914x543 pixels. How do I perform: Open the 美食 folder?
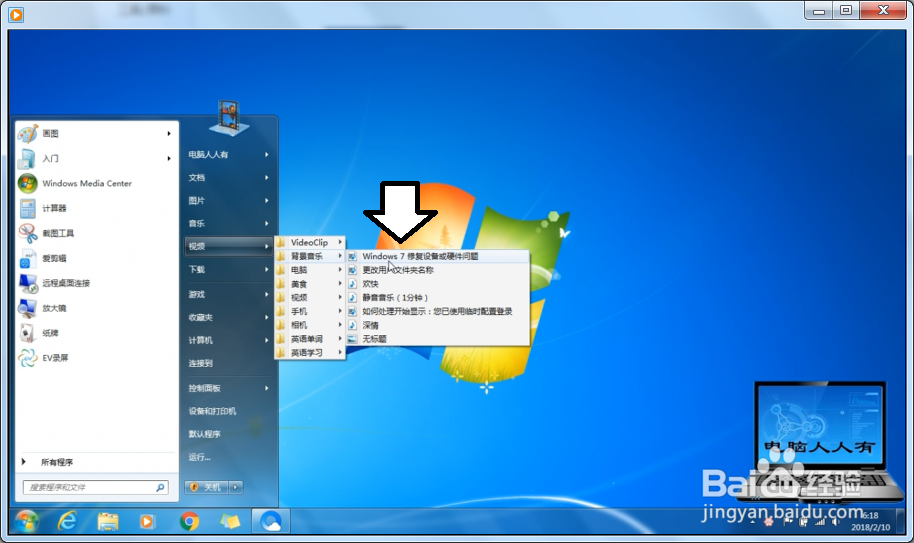click(x=310, y=284)
